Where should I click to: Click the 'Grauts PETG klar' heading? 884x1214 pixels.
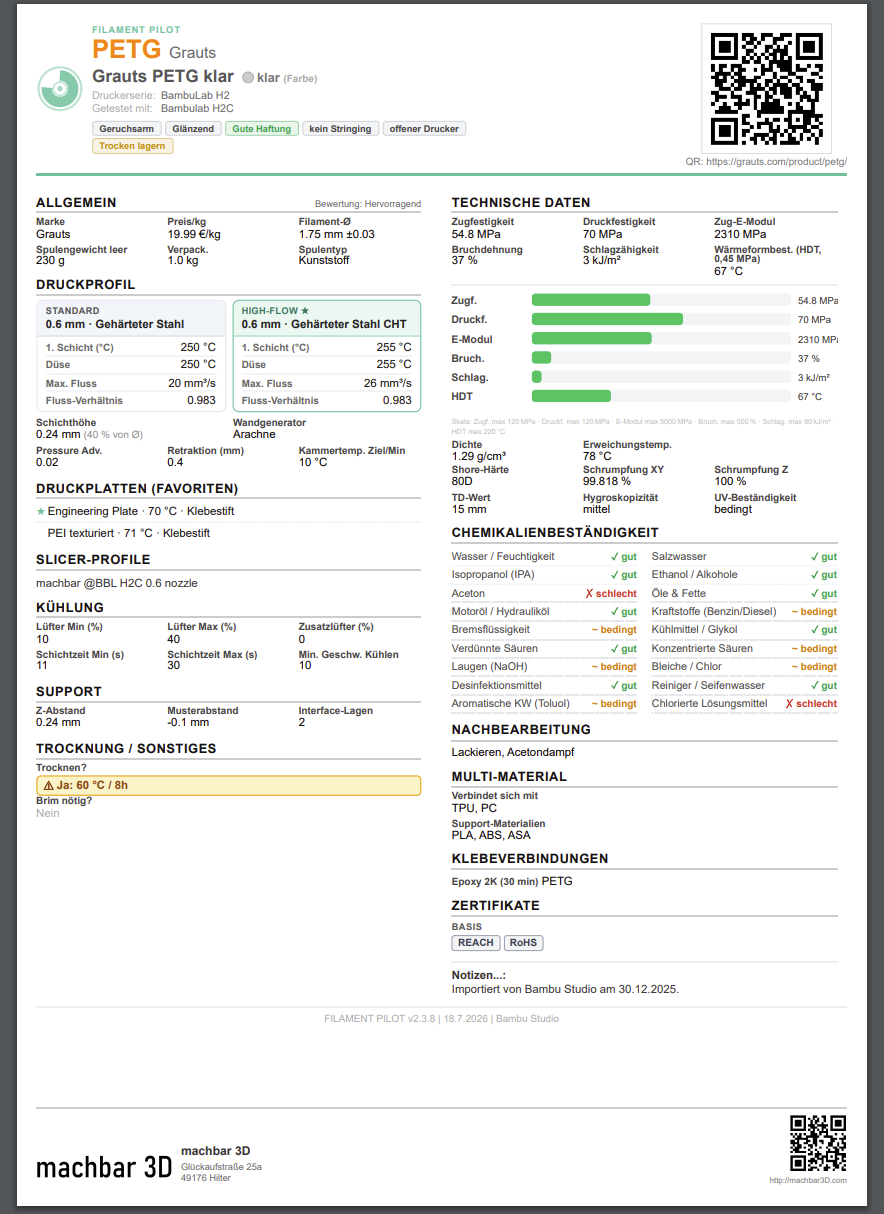(163, 76)
